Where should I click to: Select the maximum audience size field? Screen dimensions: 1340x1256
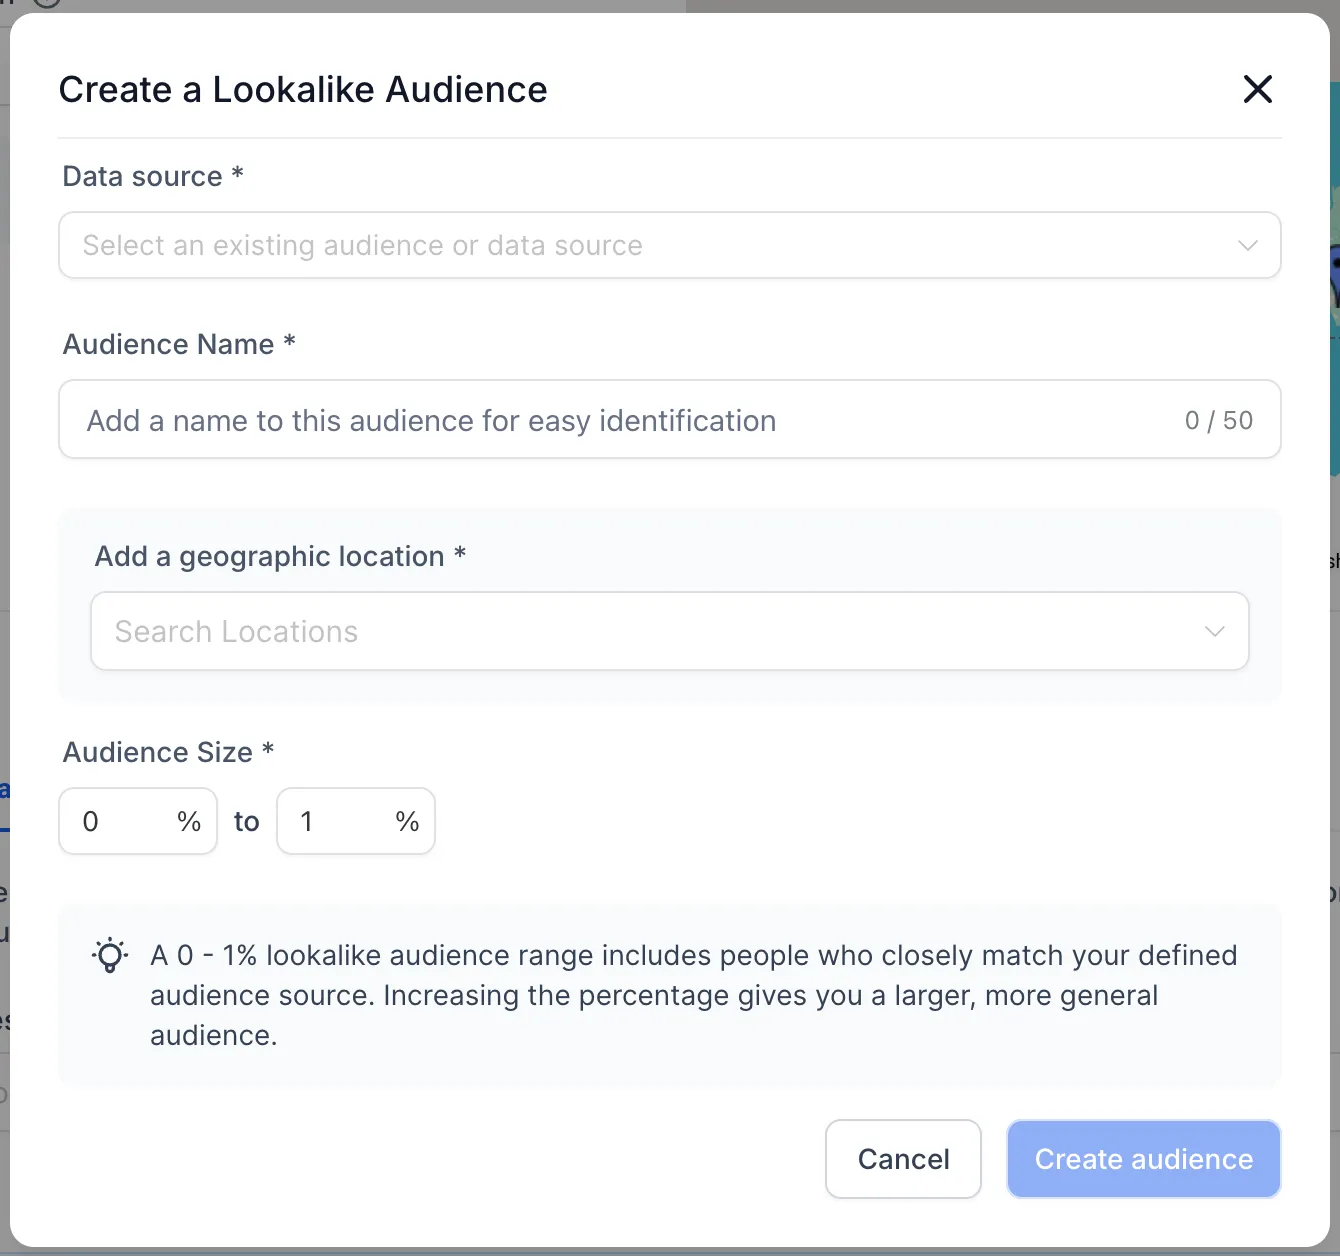[x=355, y=821]
